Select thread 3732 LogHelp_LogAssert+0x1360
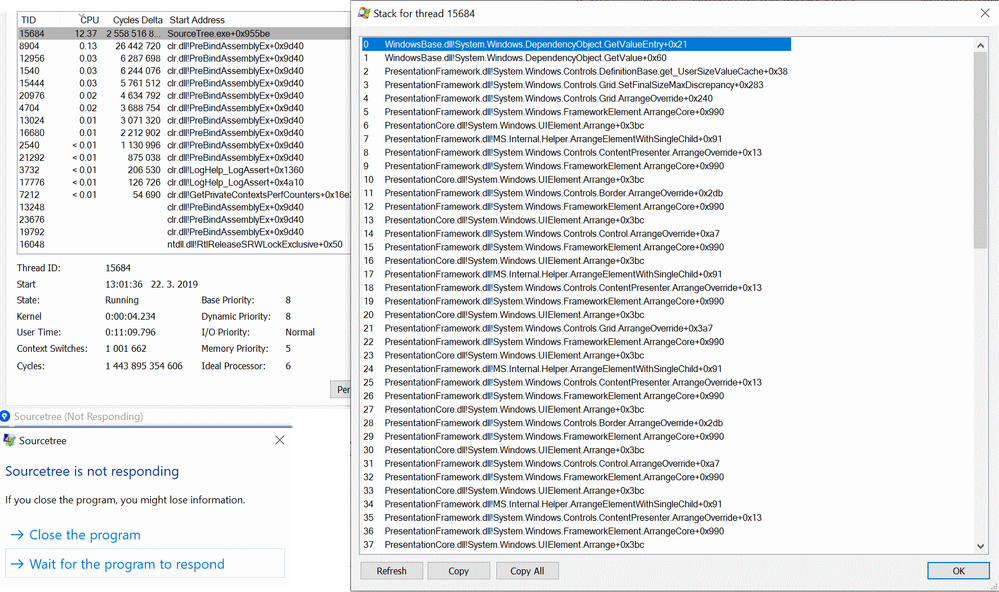This screenshot has height=592, width=999. pos(184,170)
